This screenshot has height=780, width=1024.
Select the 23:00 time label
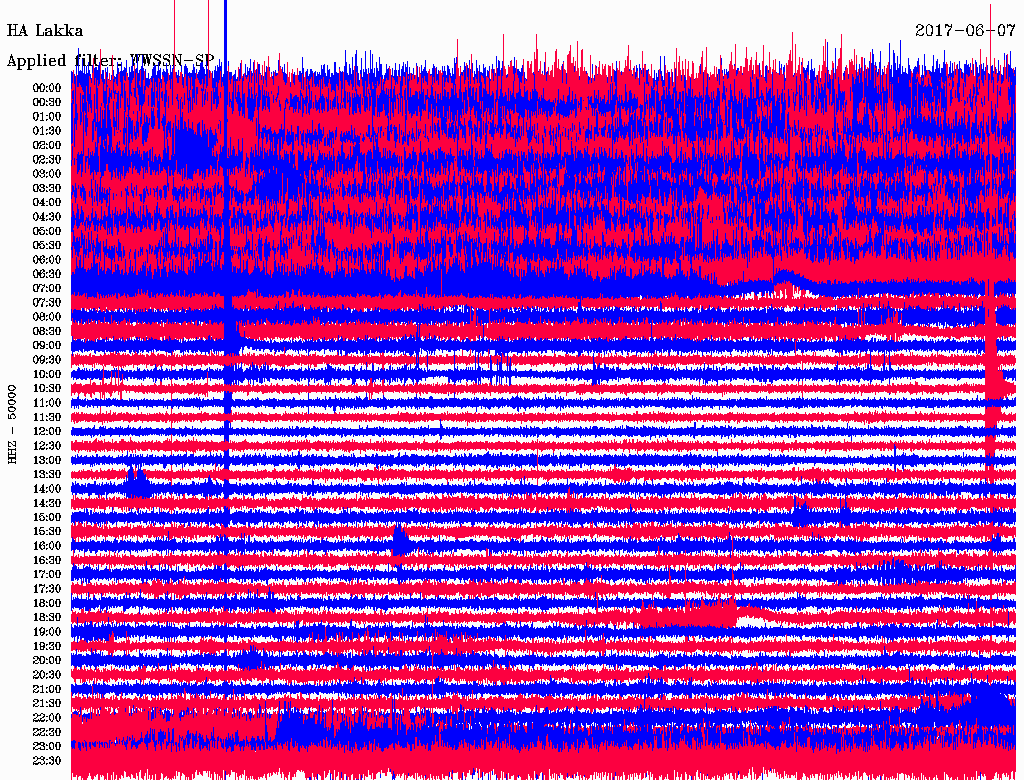[47, 747]
